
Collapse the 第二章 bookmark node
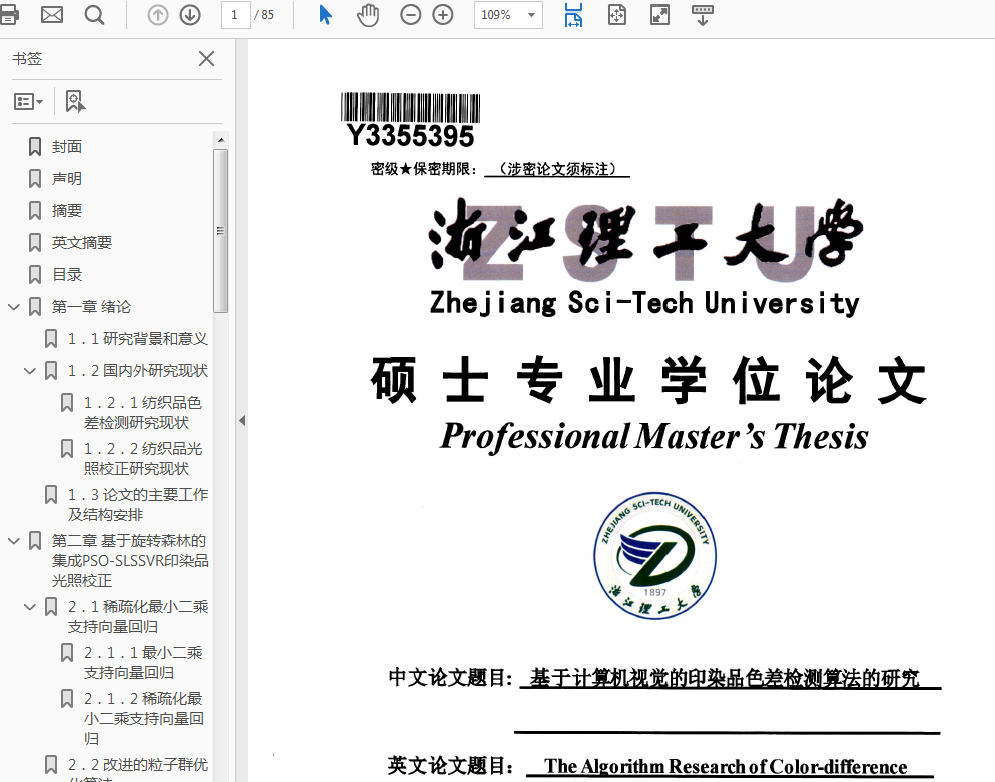(13, 541)
